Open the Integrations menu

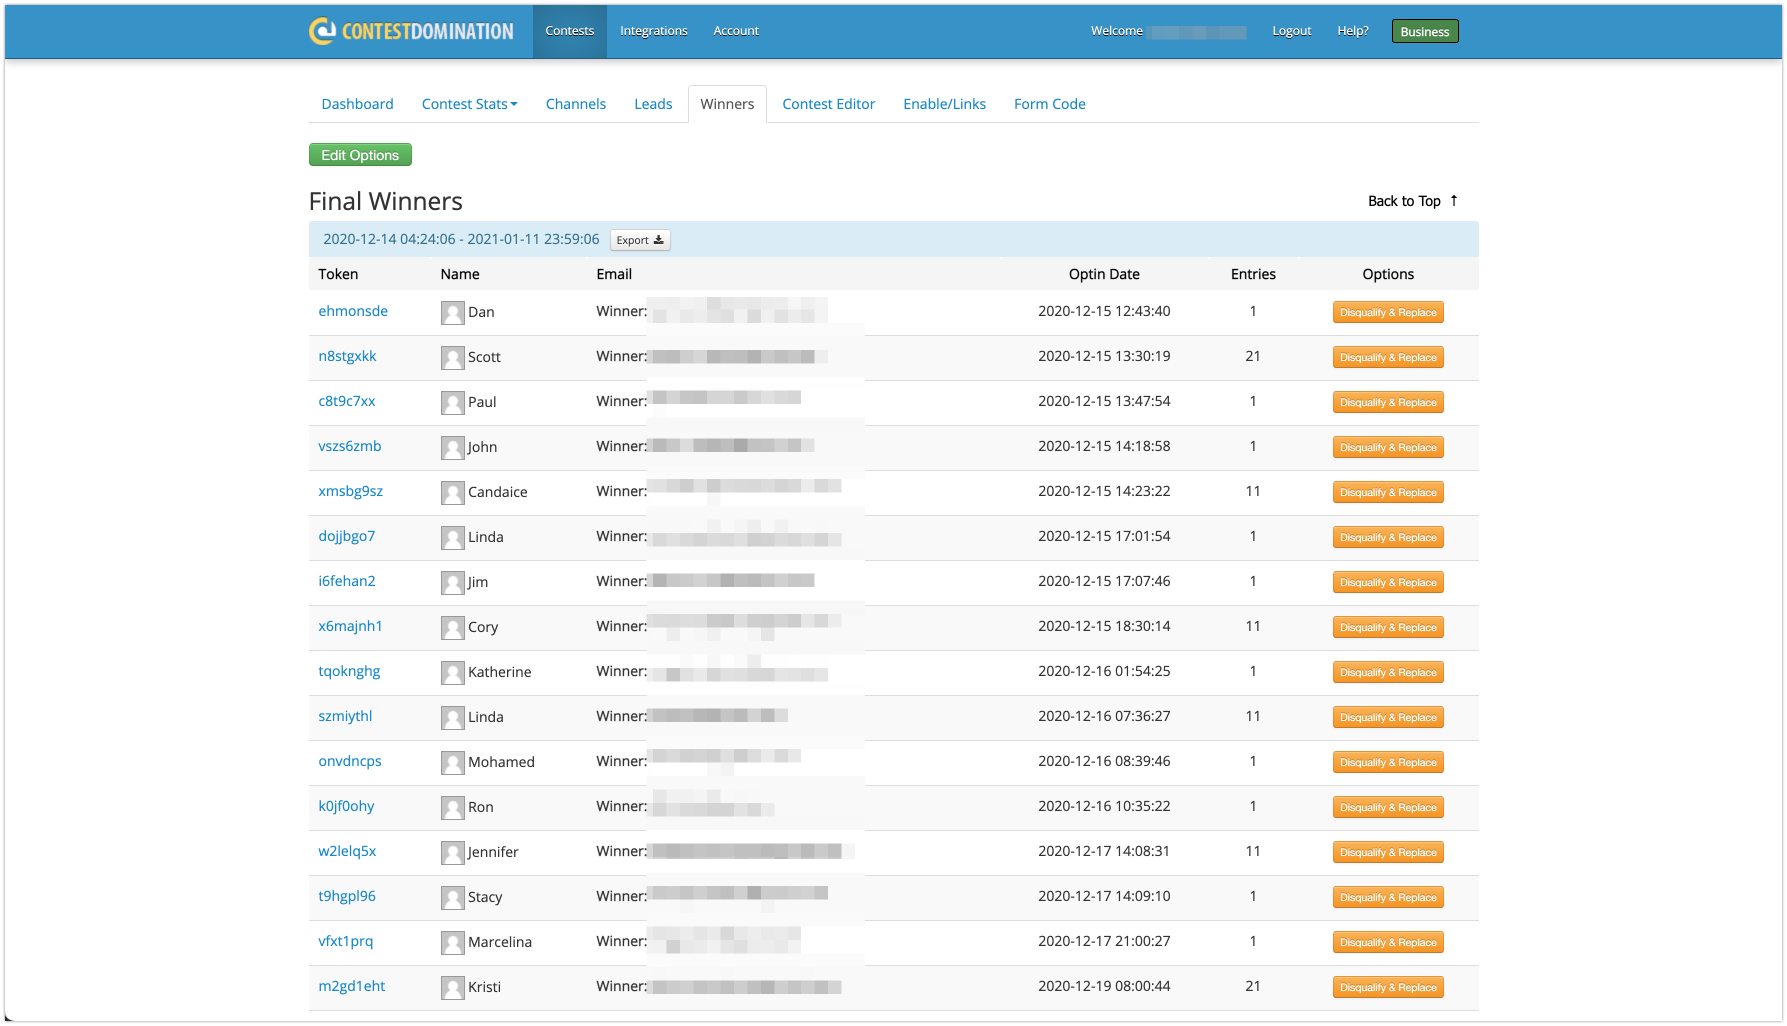(x=653, y=31)
